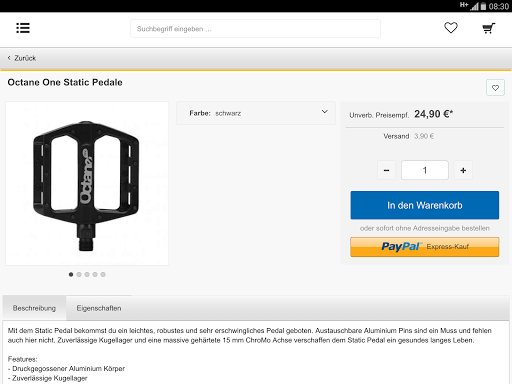Switch to the Beschreibung tab

point(34,308)
